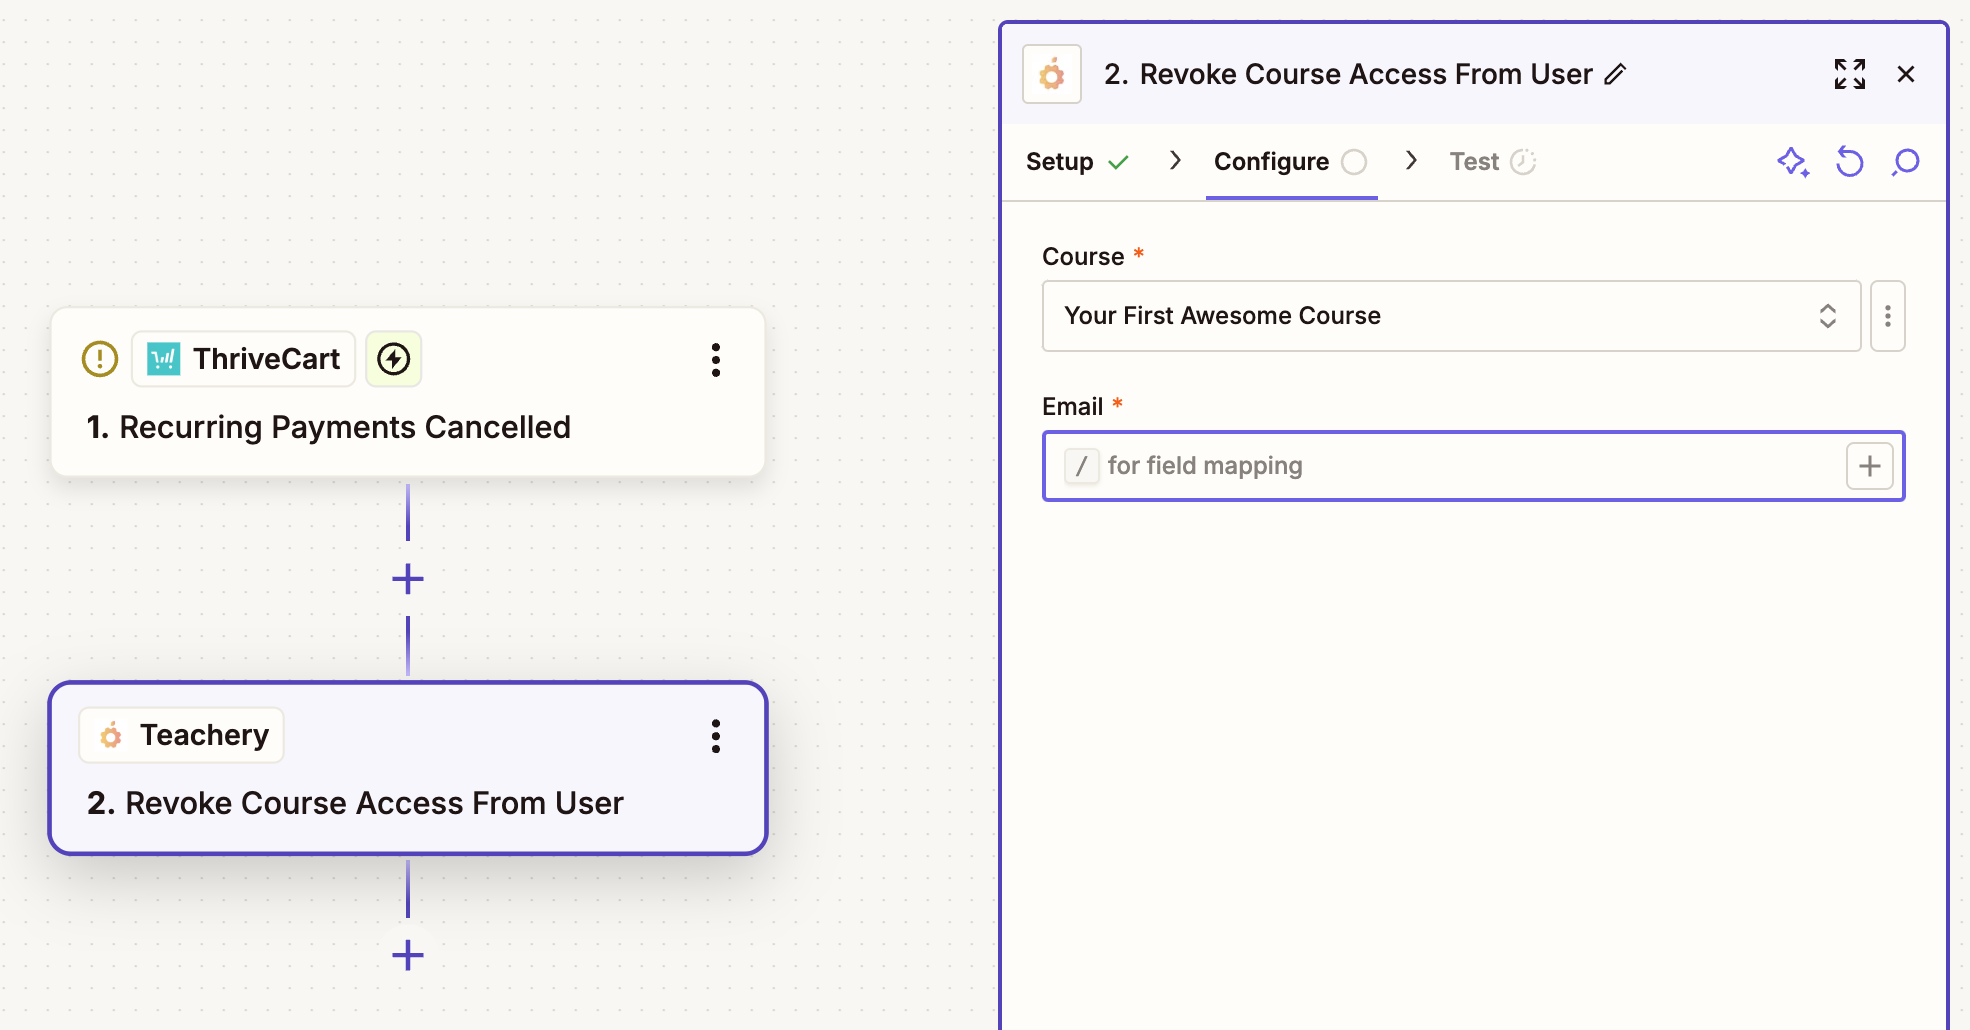Click the undo refresh arrow icon

click(x=1850, y=162)
